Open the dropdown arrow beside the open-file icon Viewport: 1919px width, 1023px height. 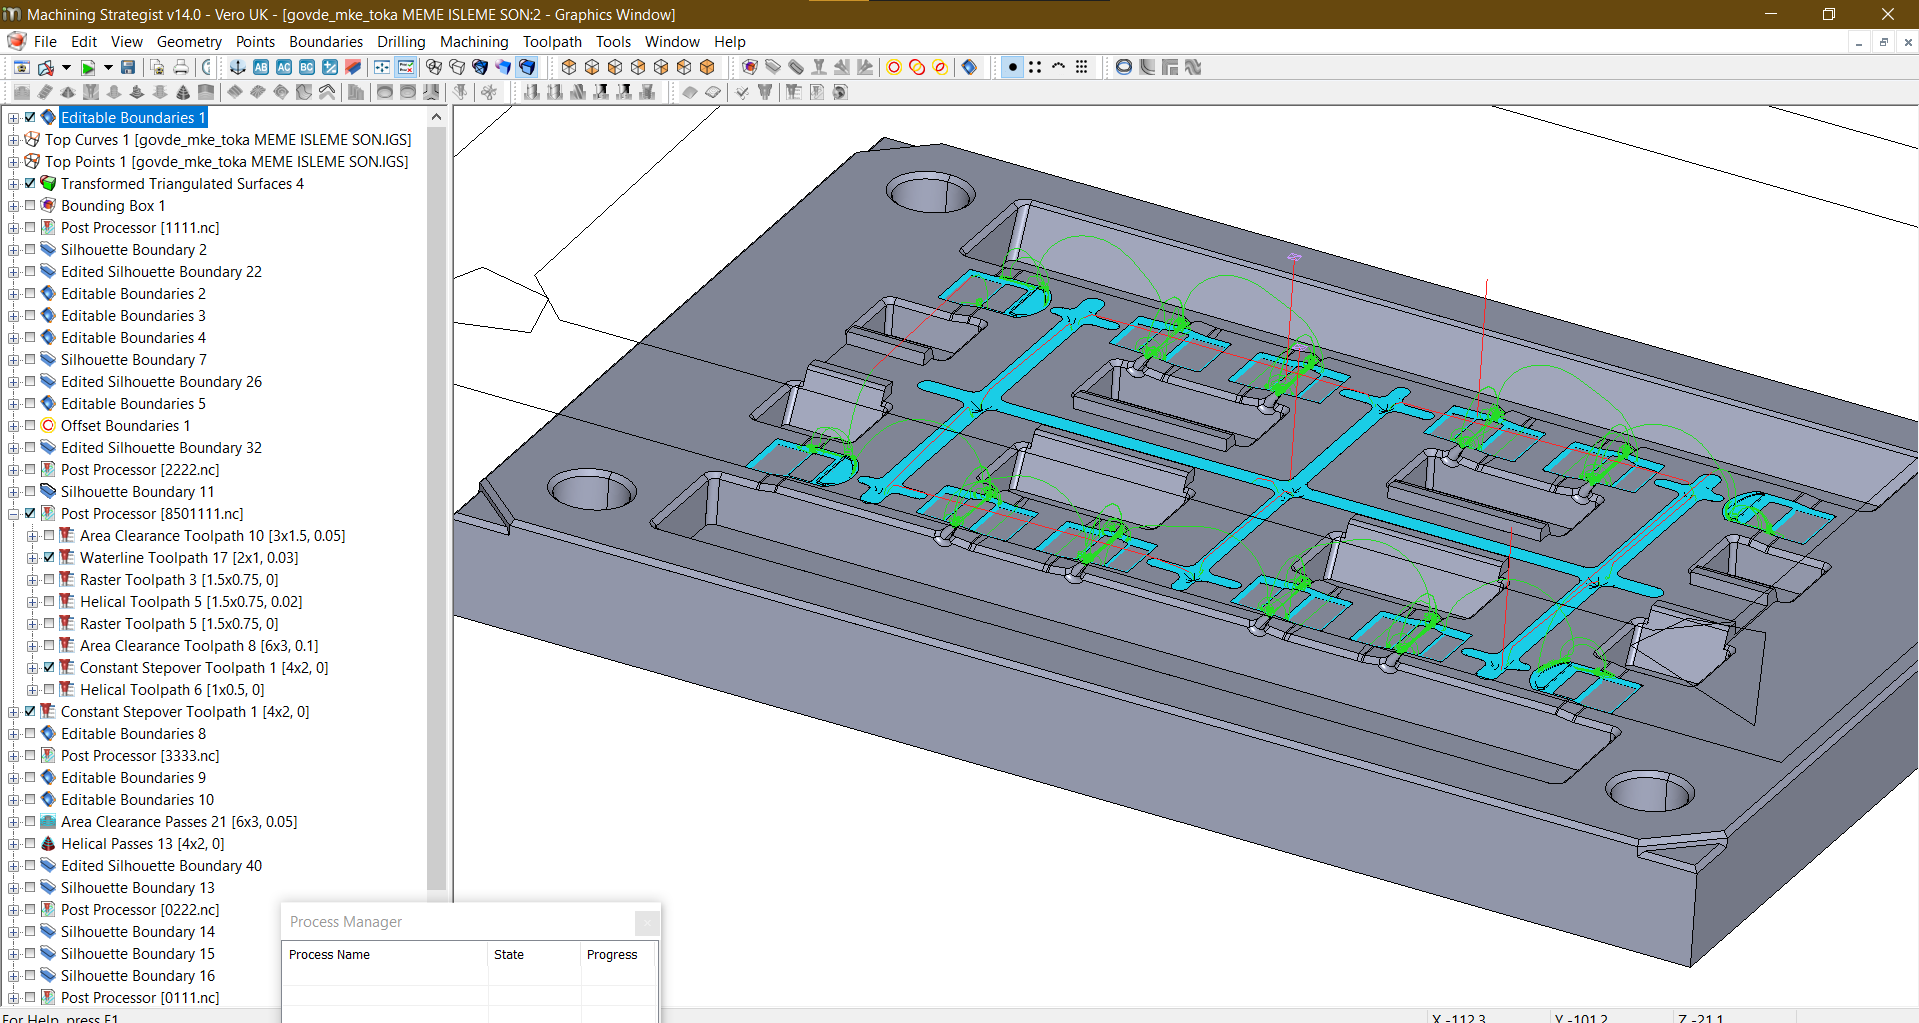pos(66,67)
